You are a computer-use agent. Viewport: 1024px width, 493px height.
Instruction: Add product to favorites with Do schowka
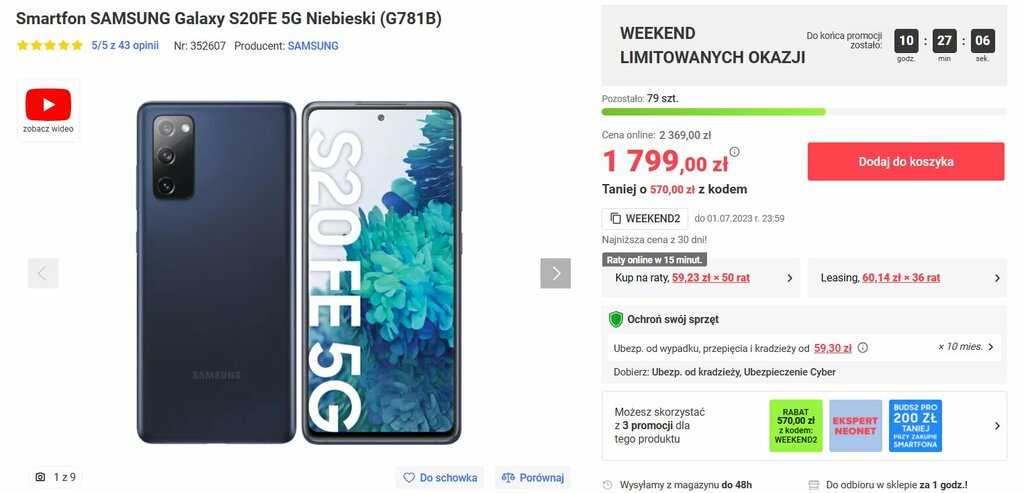(x=440, y=478)
